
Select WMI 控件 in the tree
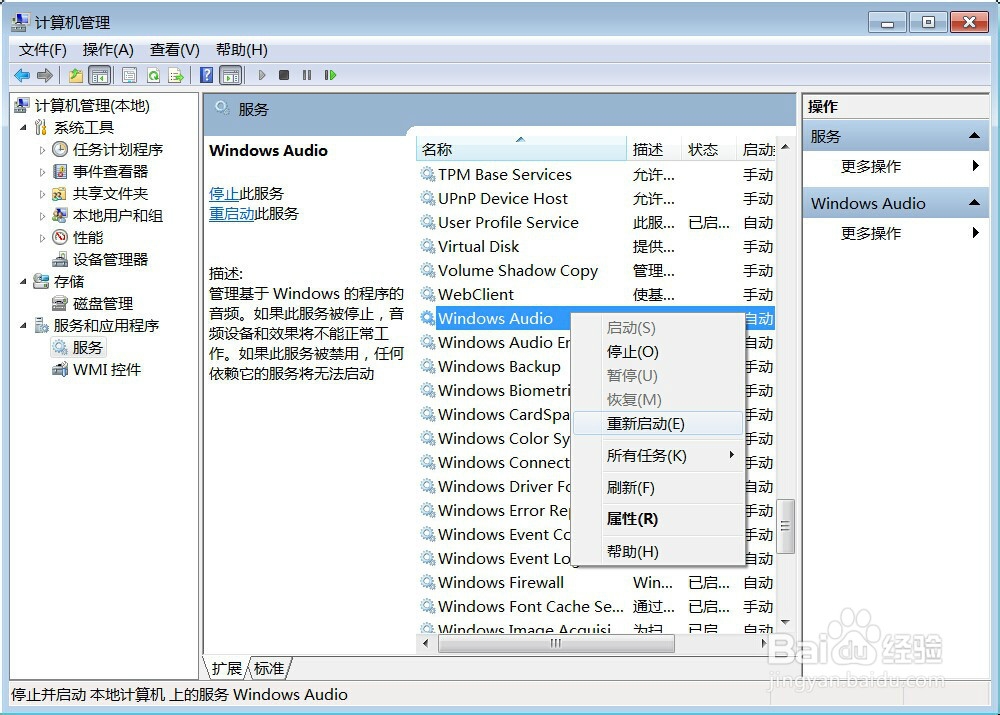[x=107, y=370]
